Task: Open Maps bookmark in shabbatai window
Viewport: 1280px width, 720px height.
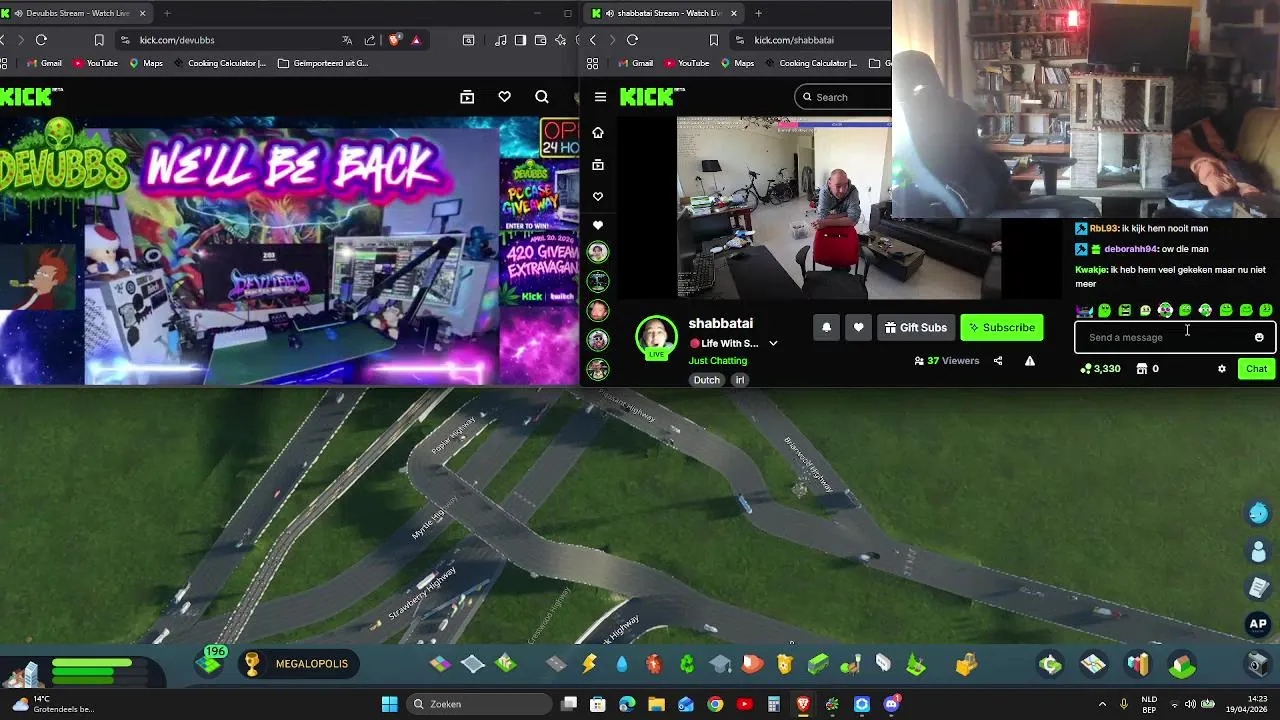Action: pyautogui.click(x=736, y=63)
